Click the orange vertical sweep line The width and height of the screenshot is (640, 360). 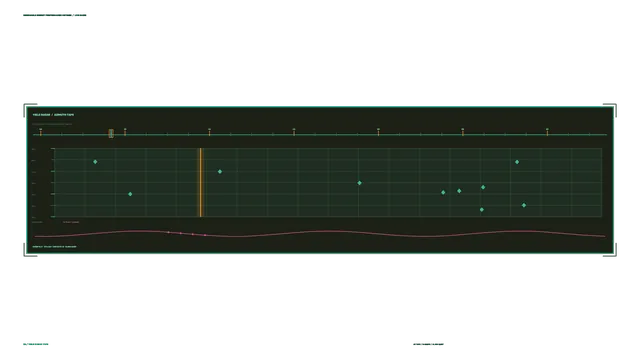(200, 182)
